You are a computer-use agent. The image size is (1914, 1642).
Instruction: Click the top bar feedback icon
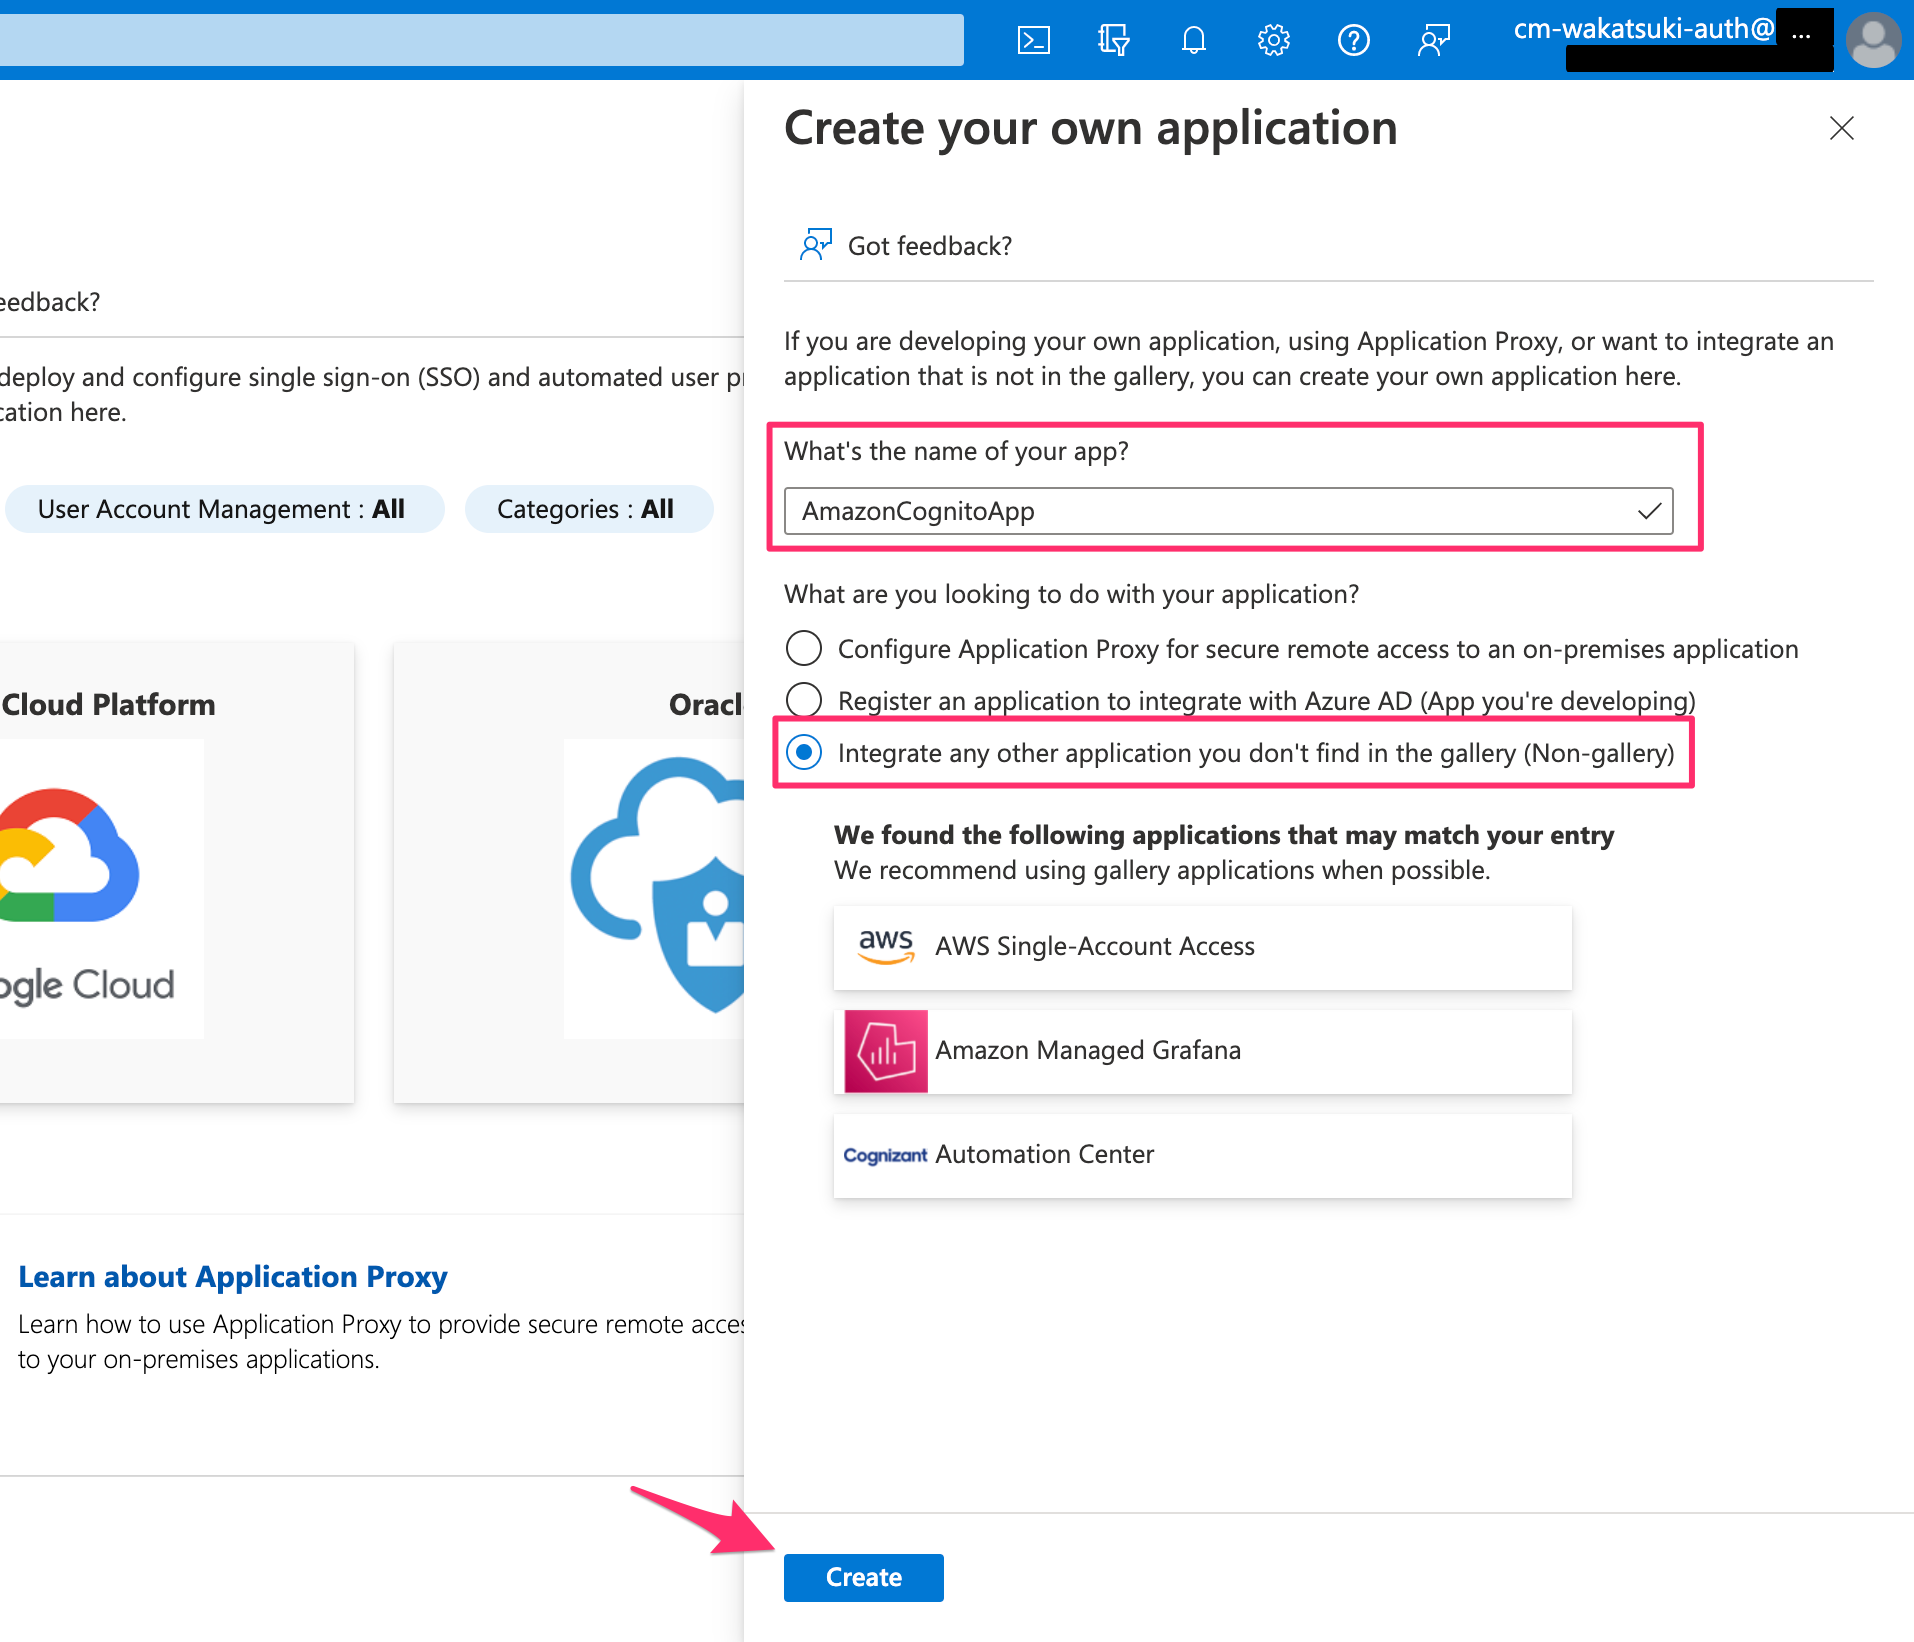point(1433,40)
